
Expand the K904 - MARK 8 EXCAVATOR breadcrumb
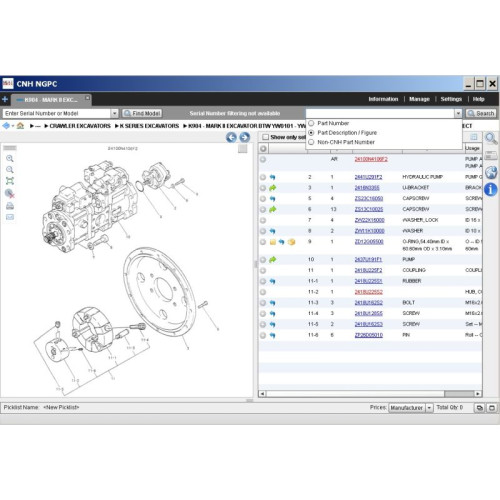coord(185,126)
